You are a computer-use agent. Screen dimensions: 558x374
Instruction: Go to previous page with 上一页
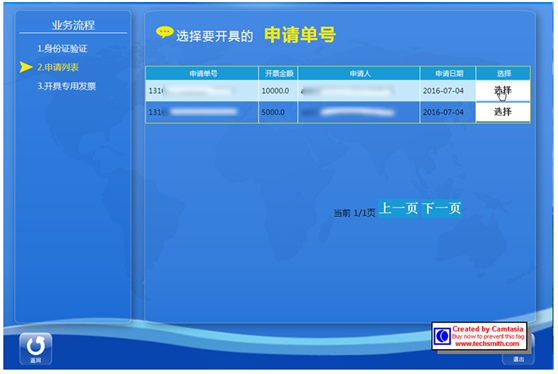point(398,208)
